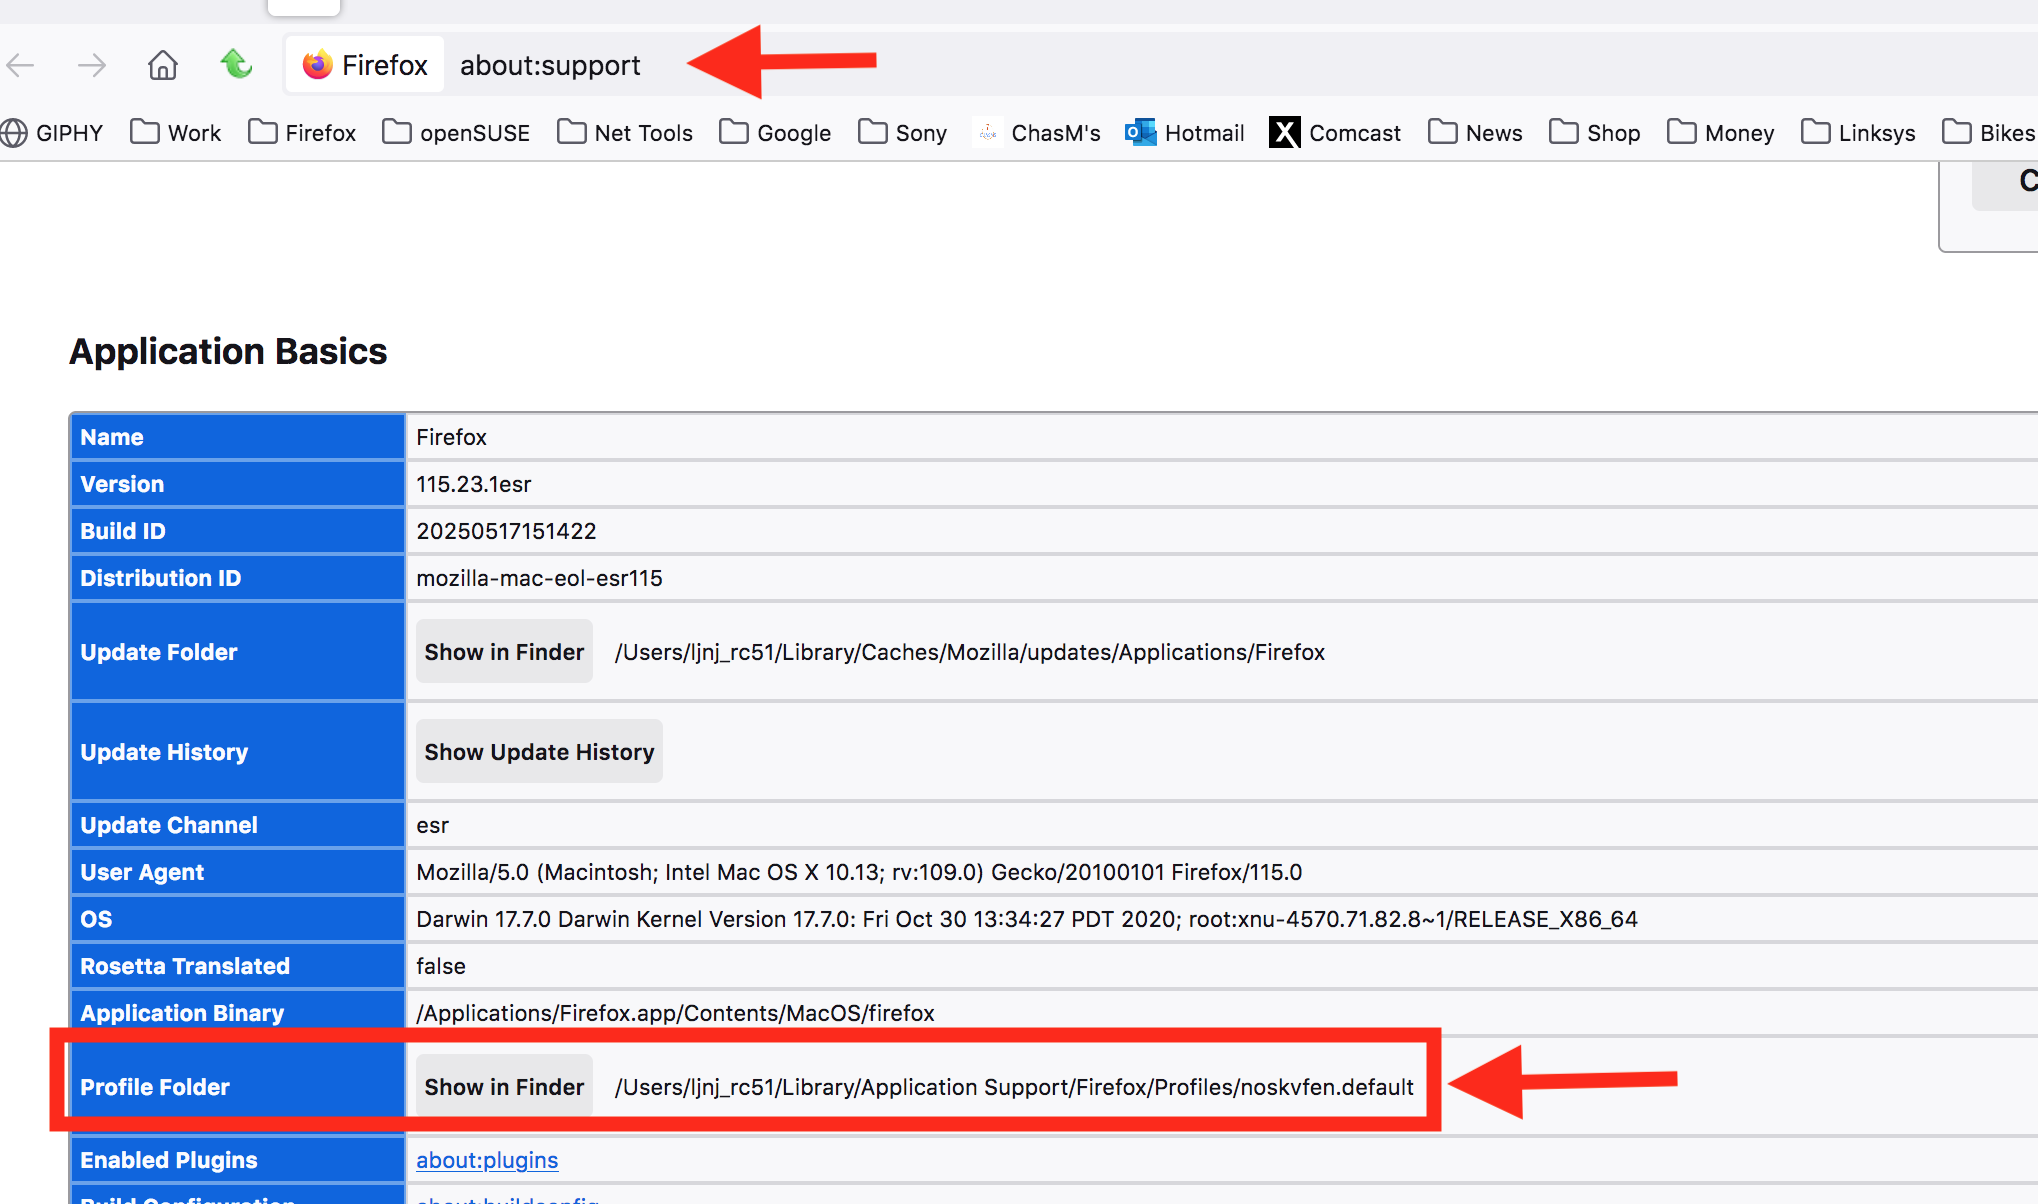This screenshot has width=2038, height=1204.
Task: Go to the Home page icon
Action: pos(162,66)
